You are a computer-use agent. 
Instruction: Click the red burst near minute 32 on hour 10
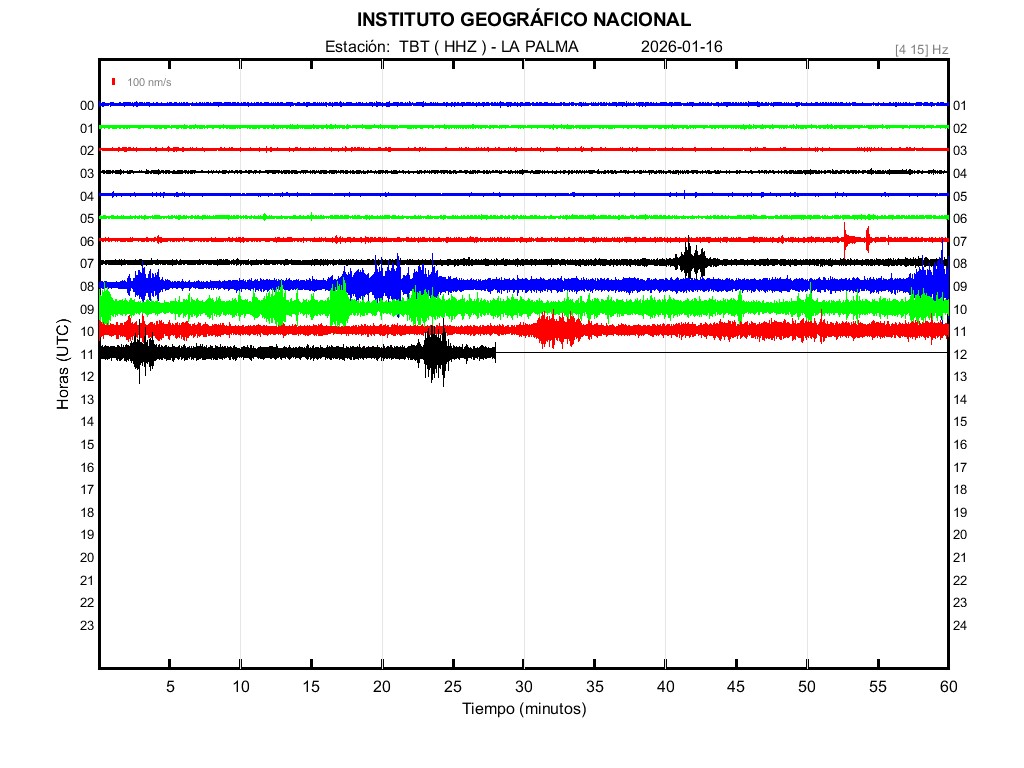tap(555, 329)
